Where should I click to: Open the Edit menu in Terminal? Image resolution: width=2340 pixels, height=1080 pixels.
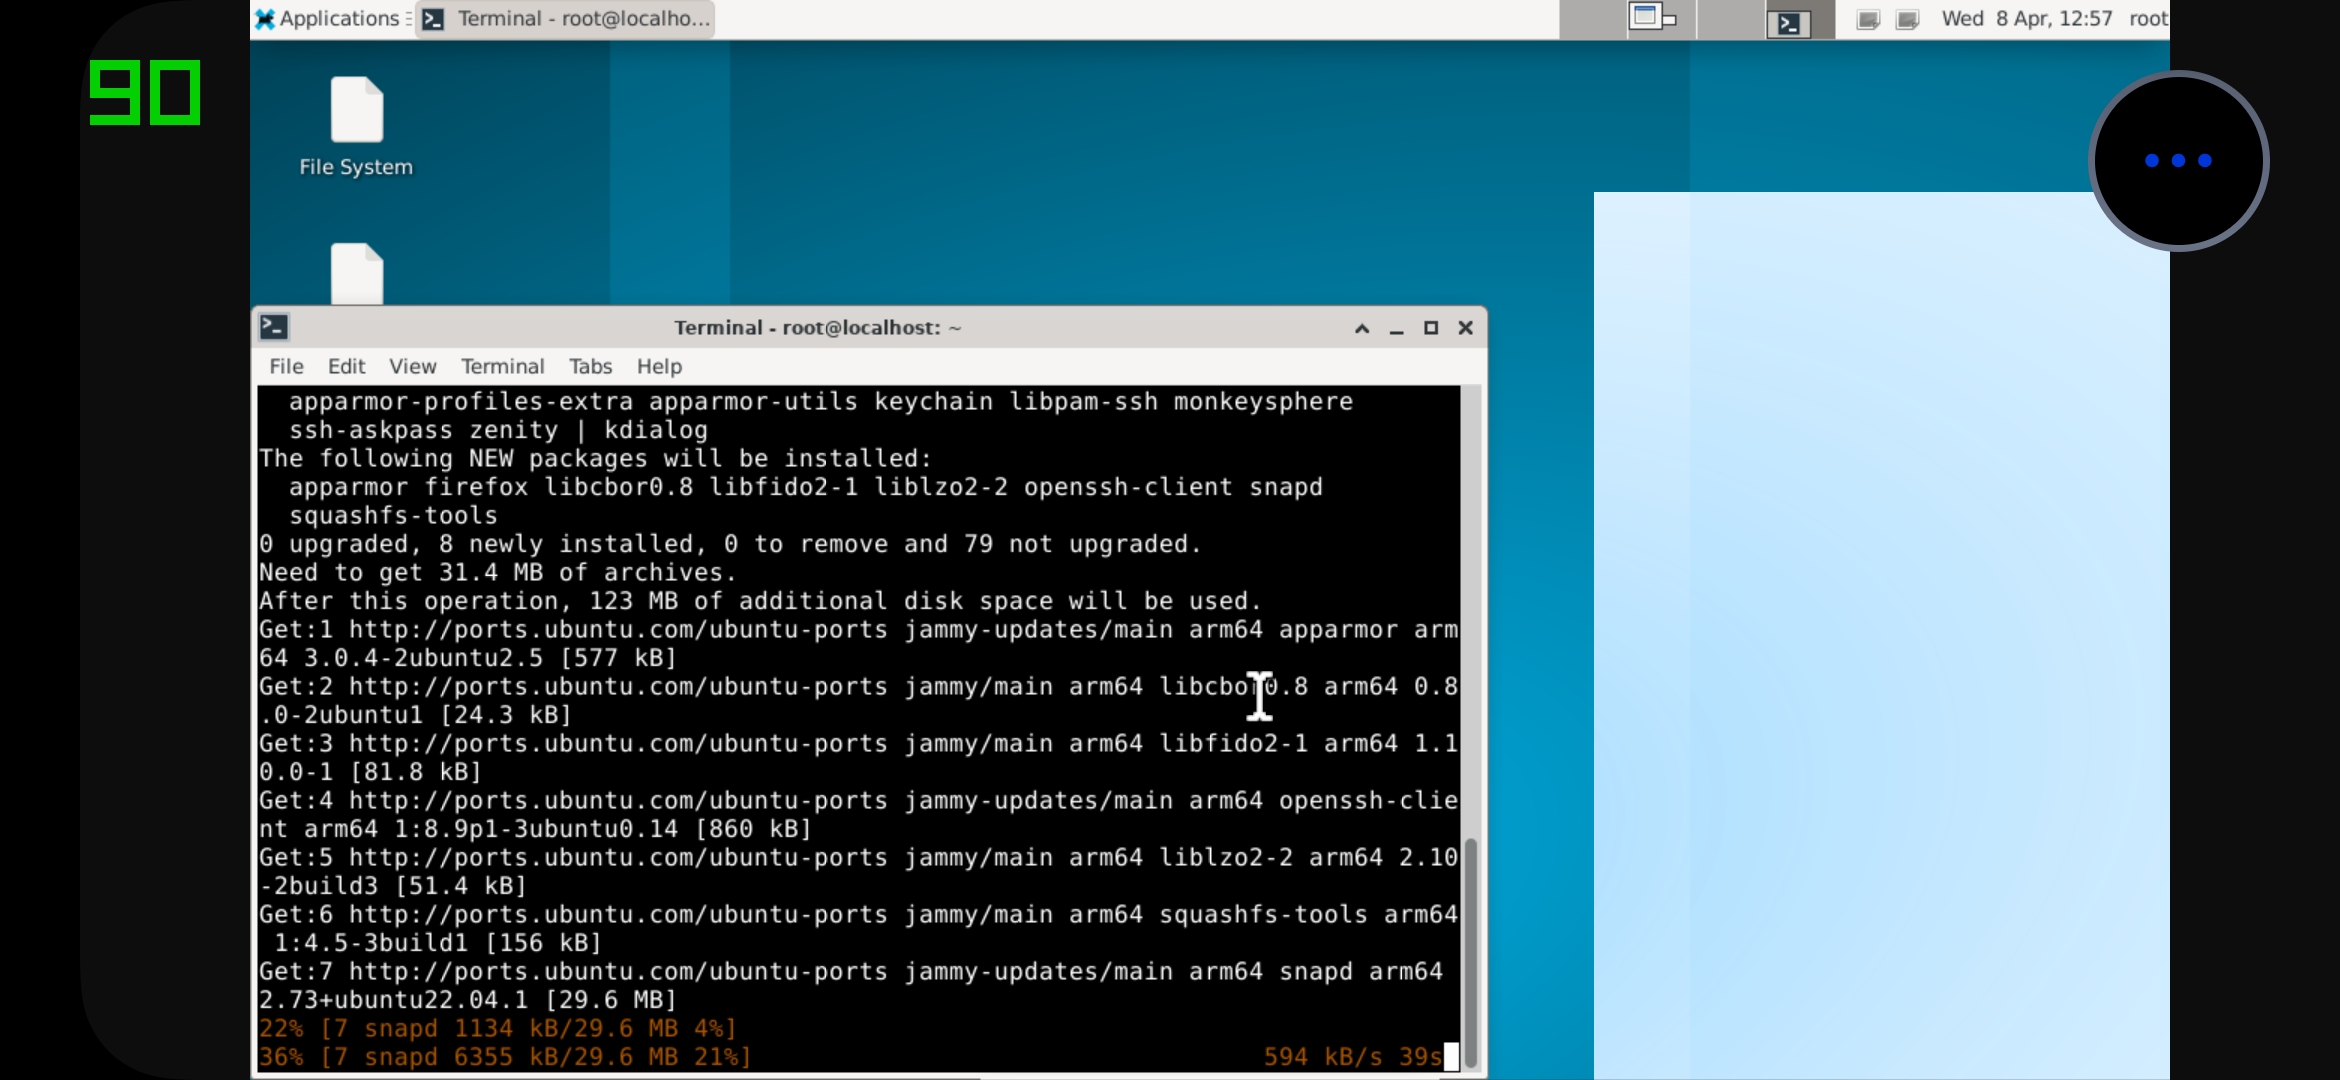point(346,366)
